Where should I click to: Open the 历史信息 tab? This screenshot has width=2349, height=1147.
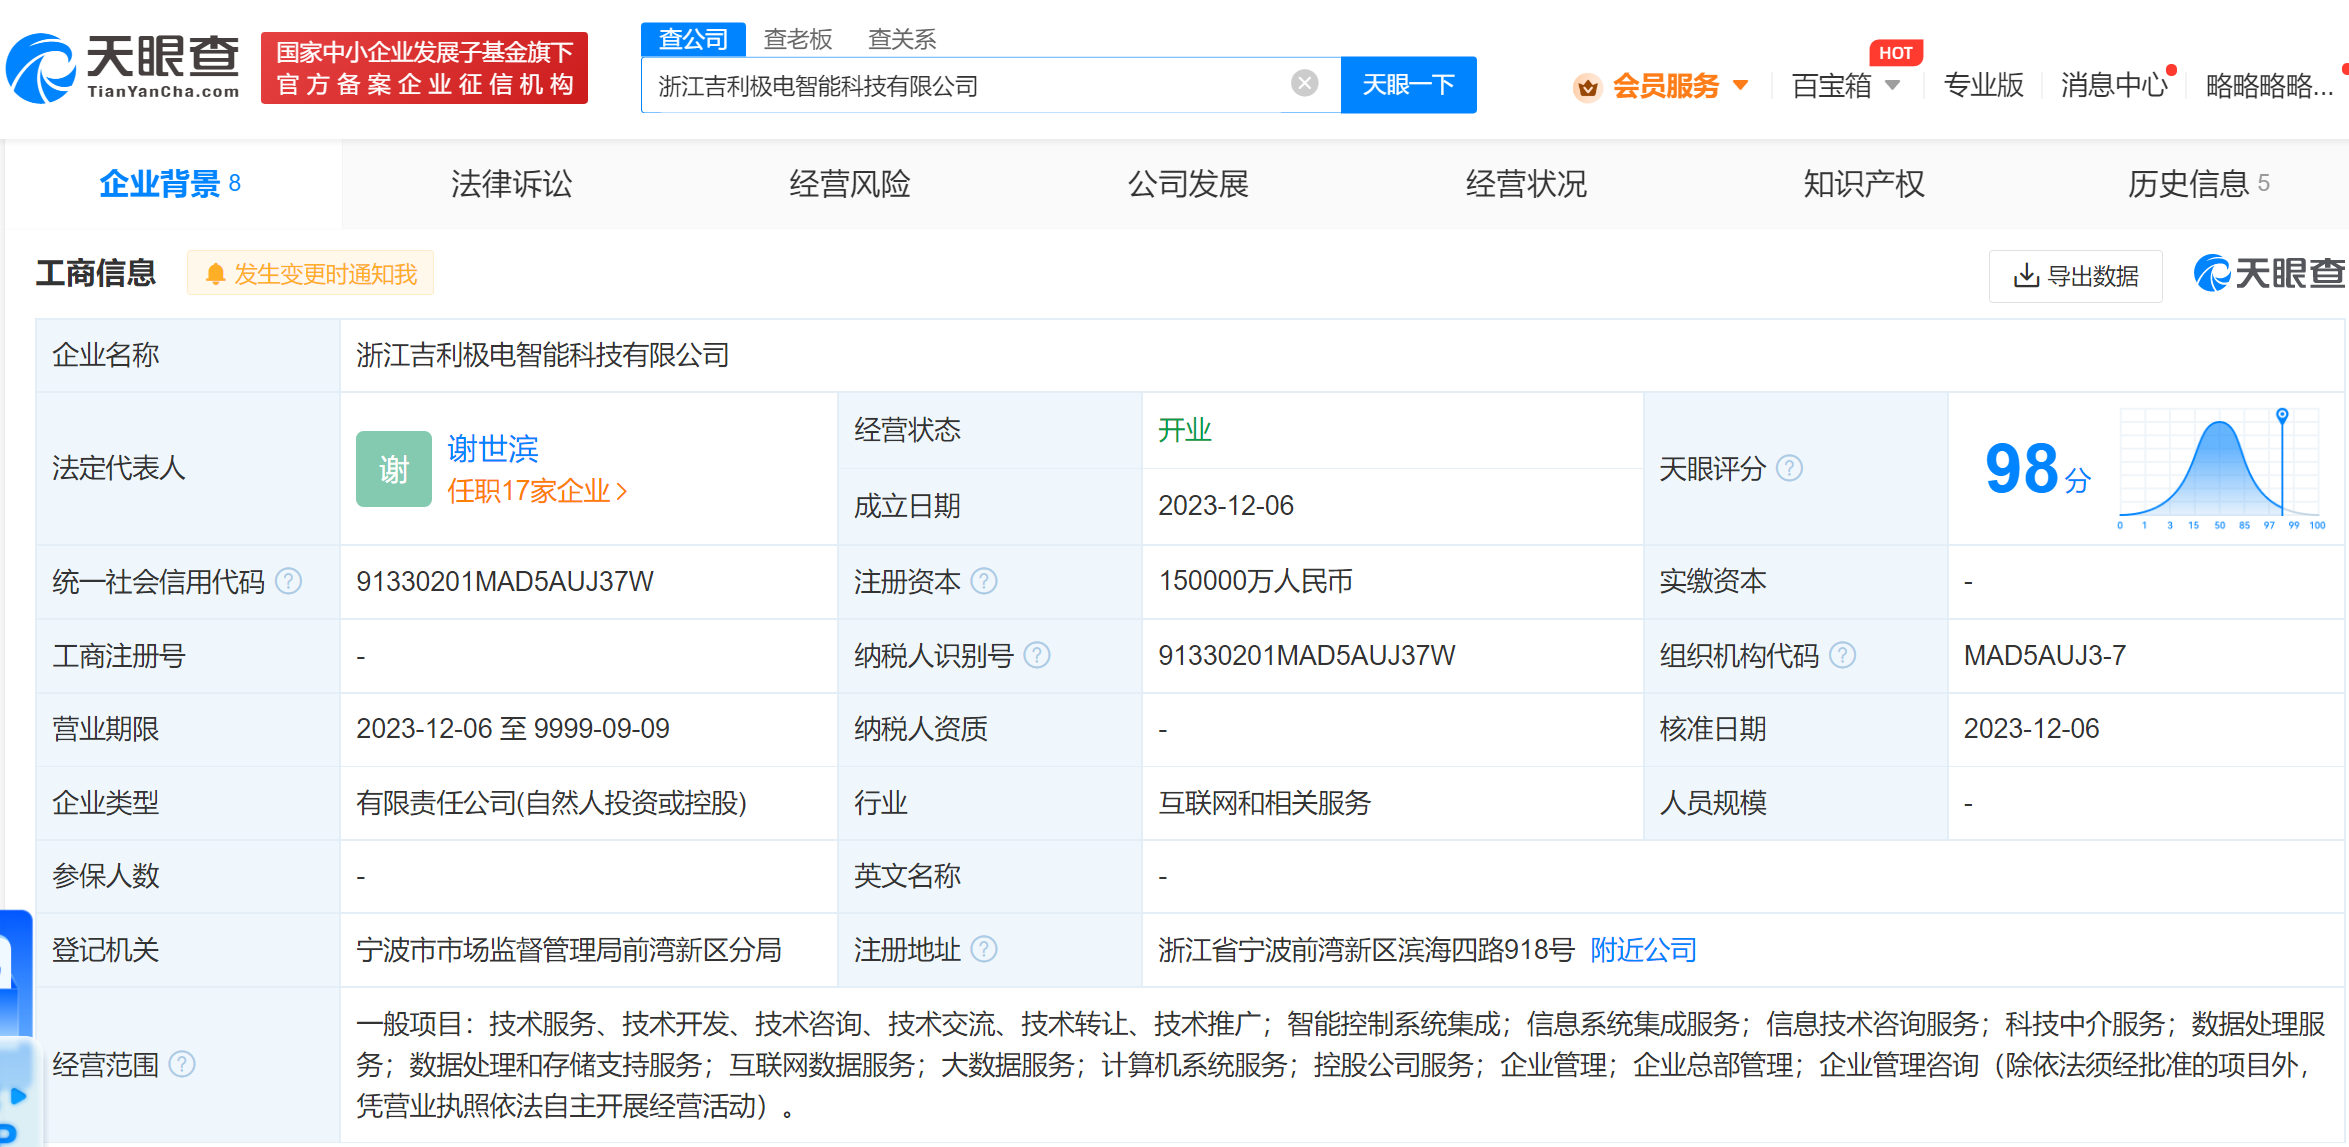[x=2198, y=184]
